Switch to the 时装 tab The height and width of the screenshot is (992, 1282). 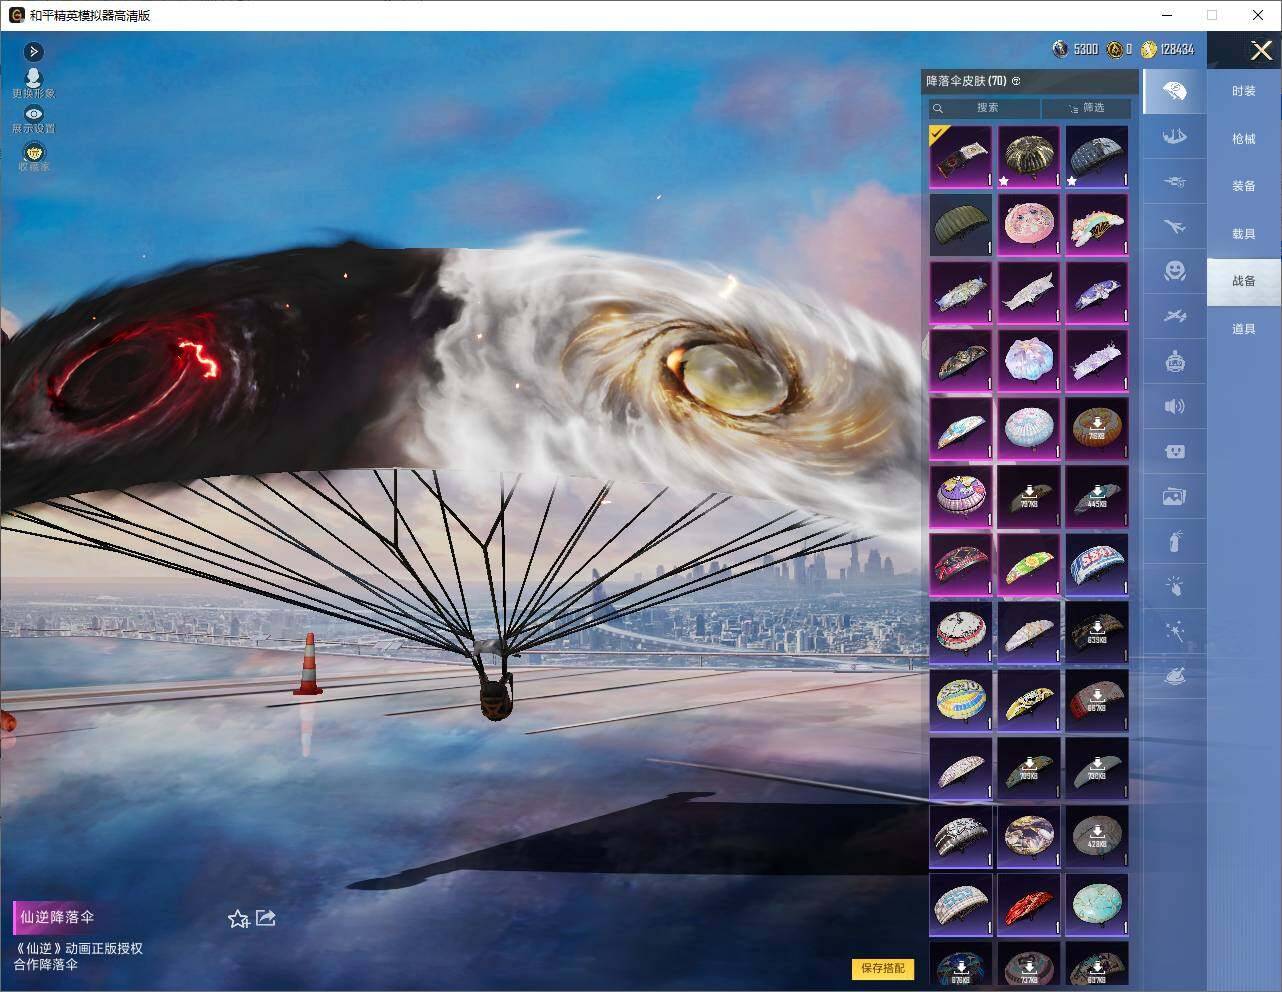coord(1244,91)
